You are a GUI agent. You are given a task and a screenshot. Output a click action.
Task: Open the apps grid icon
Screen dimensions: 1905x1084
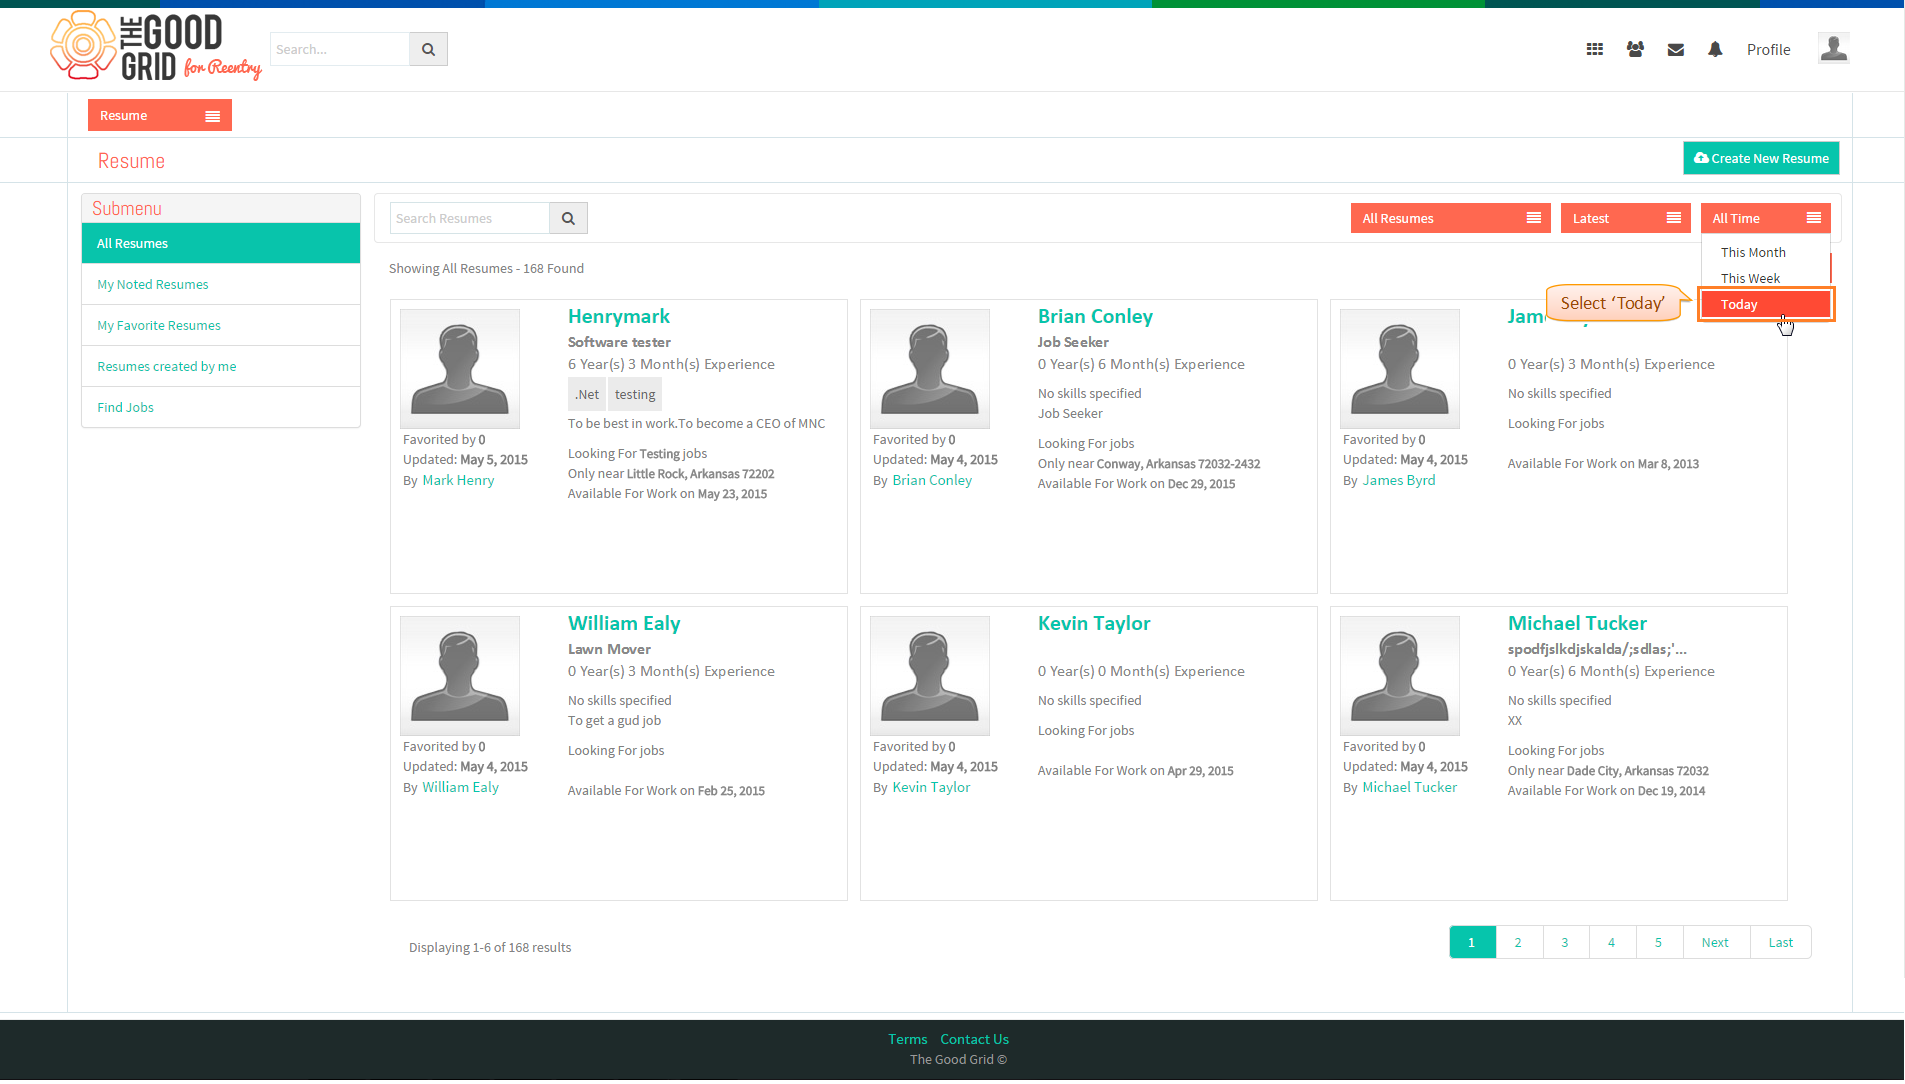click(1595, 49)
